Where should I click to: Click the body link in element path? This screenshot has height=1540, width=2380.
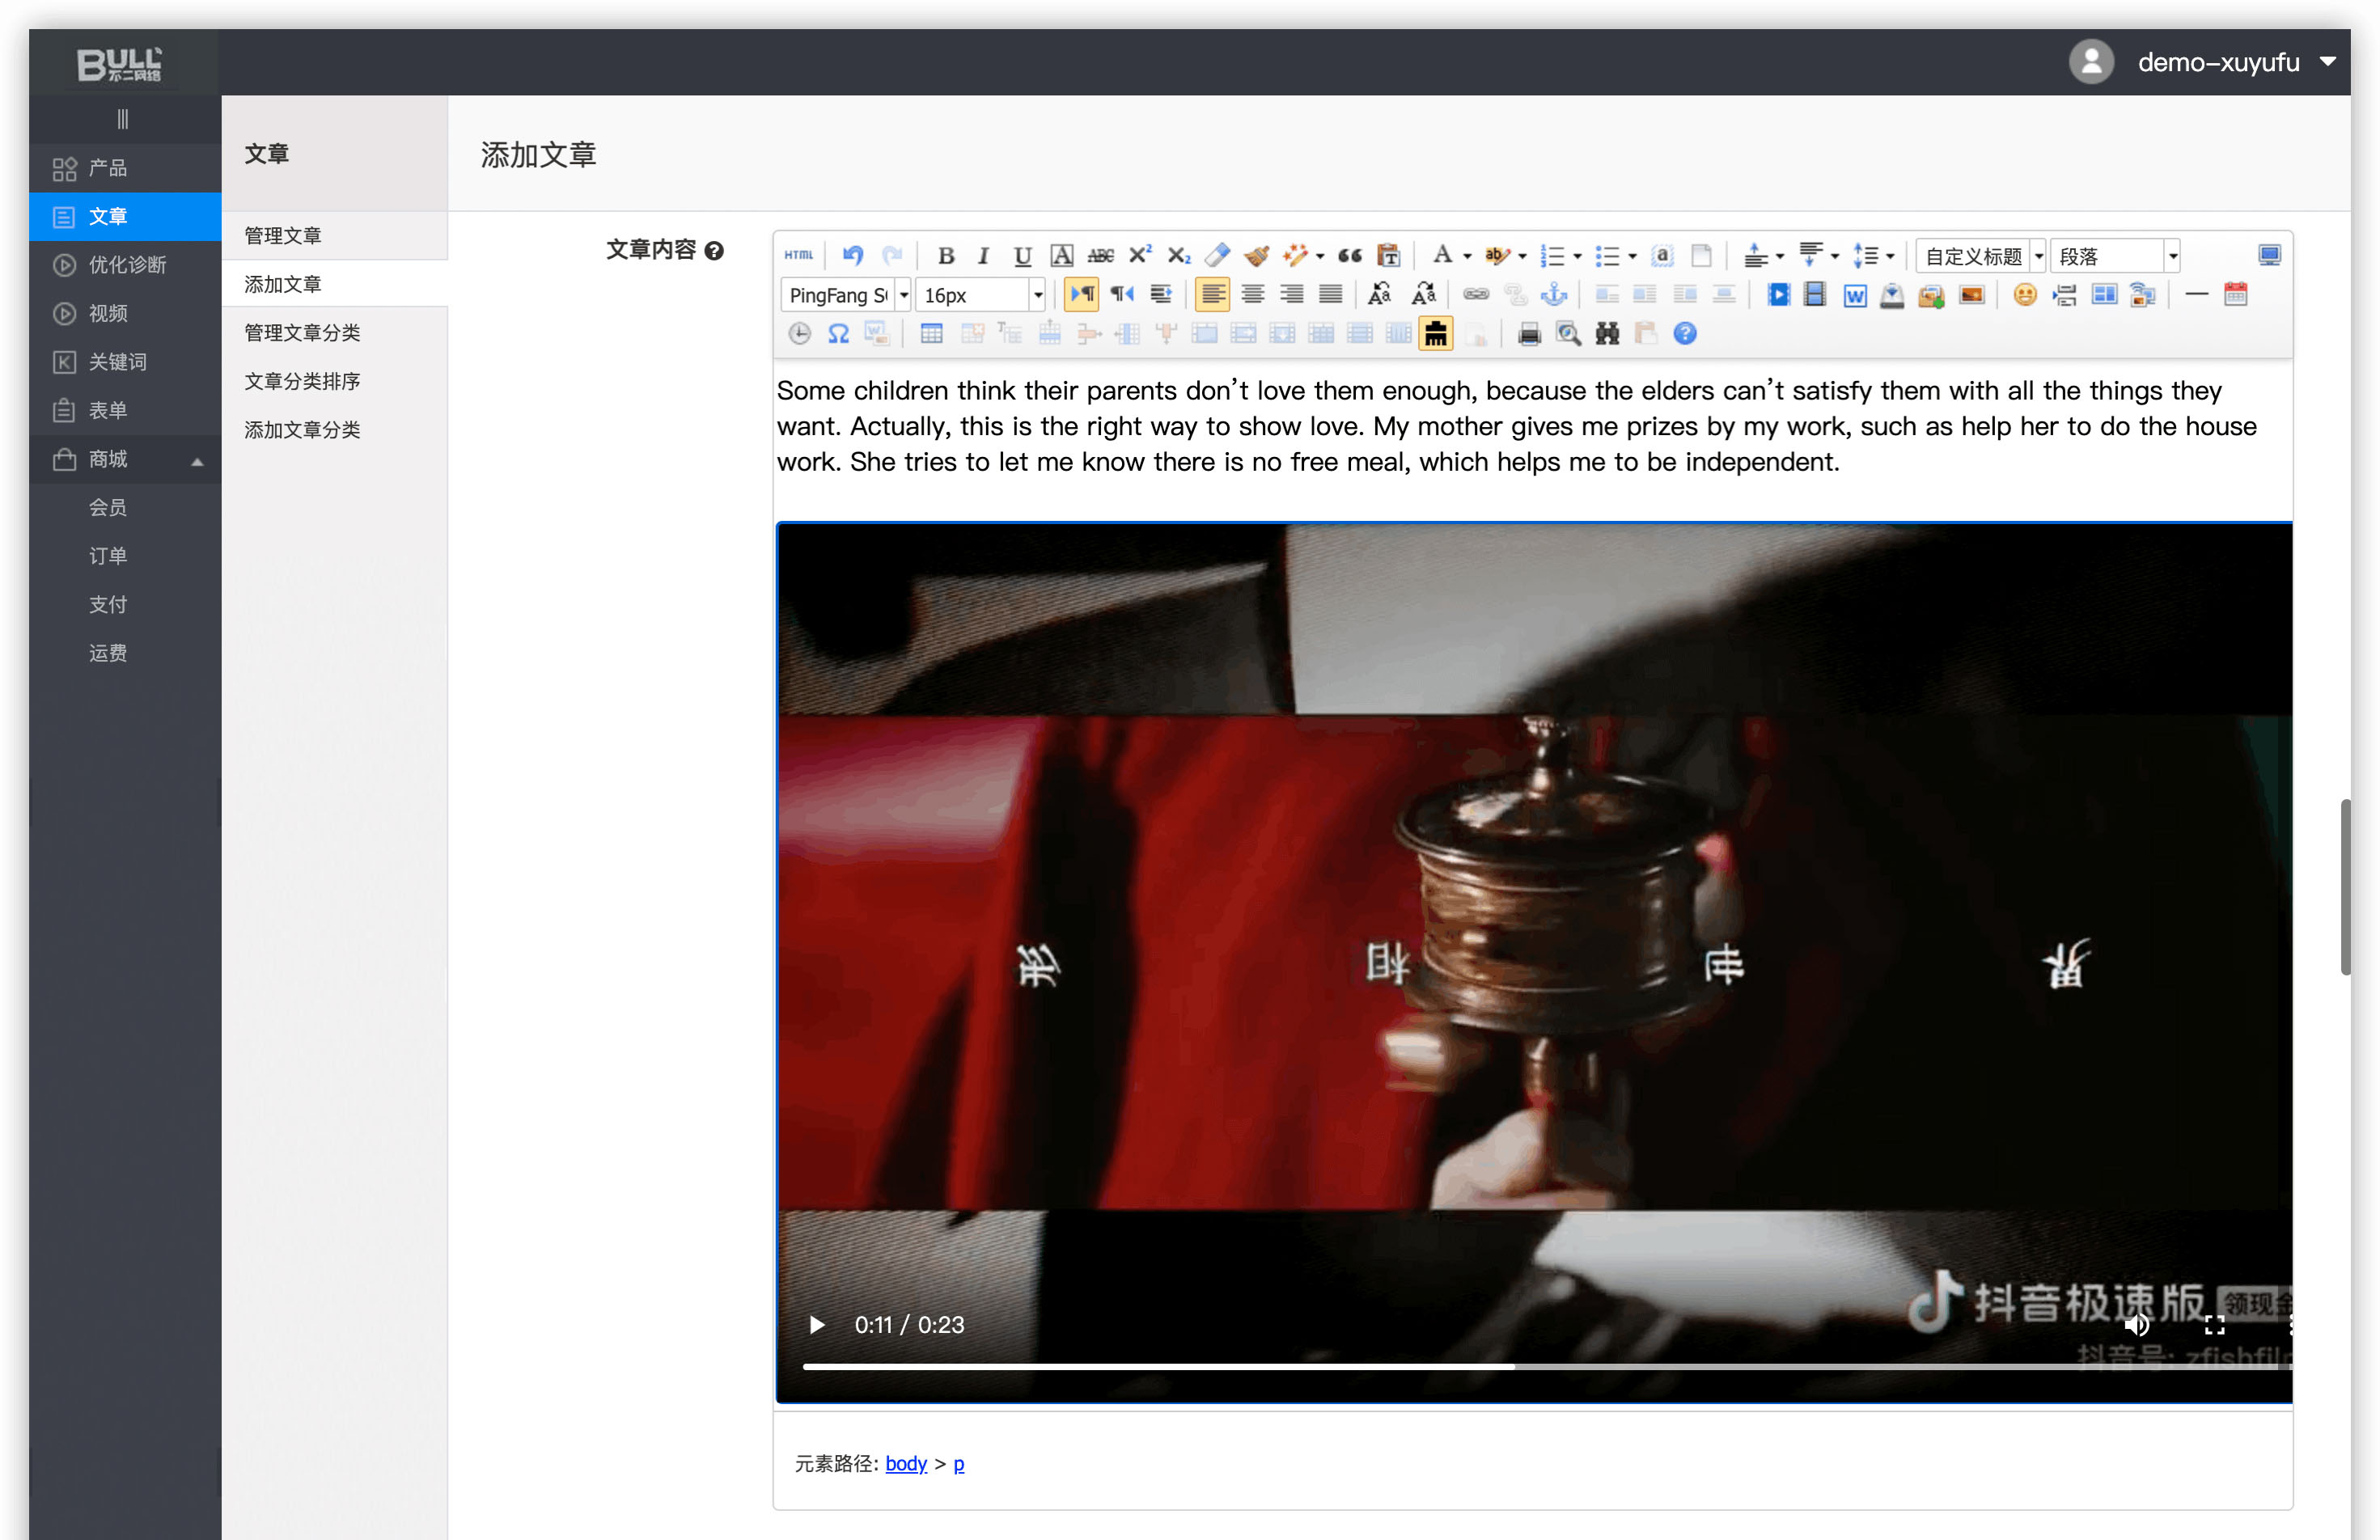coord(906,1463)
